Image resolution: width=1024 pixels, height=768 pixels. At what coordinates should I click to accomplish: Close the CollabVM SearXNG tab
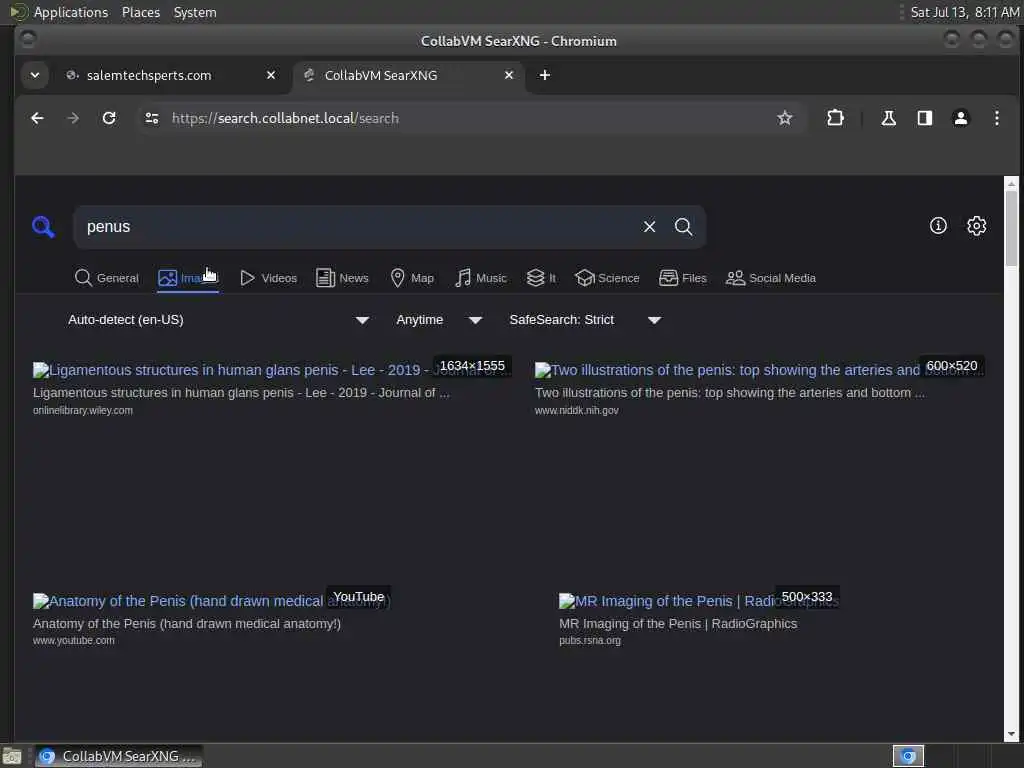tap(509, 75)
